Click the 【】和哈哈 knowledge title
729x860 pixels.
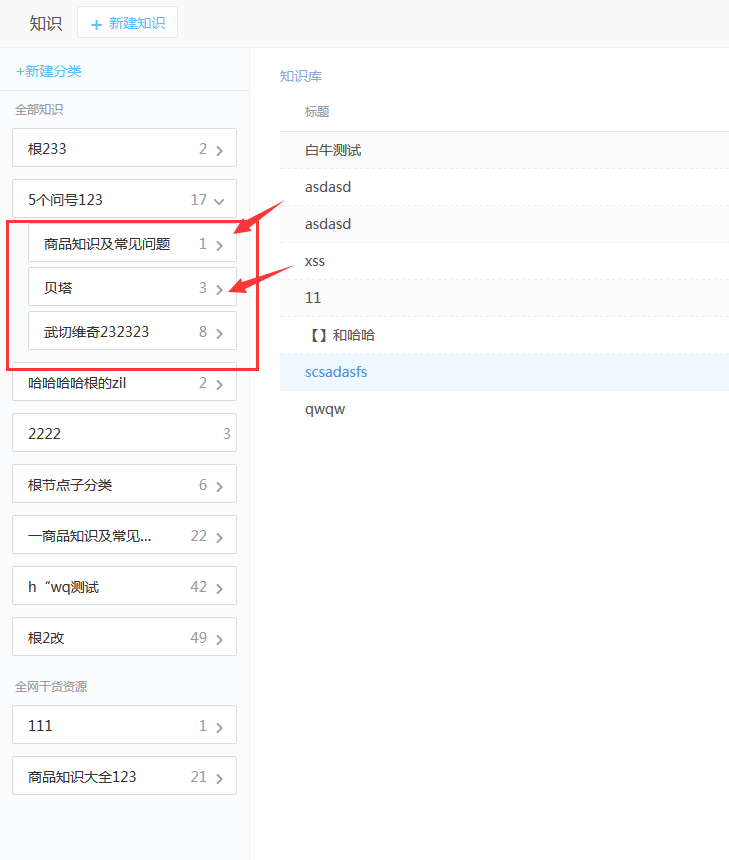[340, 335]
